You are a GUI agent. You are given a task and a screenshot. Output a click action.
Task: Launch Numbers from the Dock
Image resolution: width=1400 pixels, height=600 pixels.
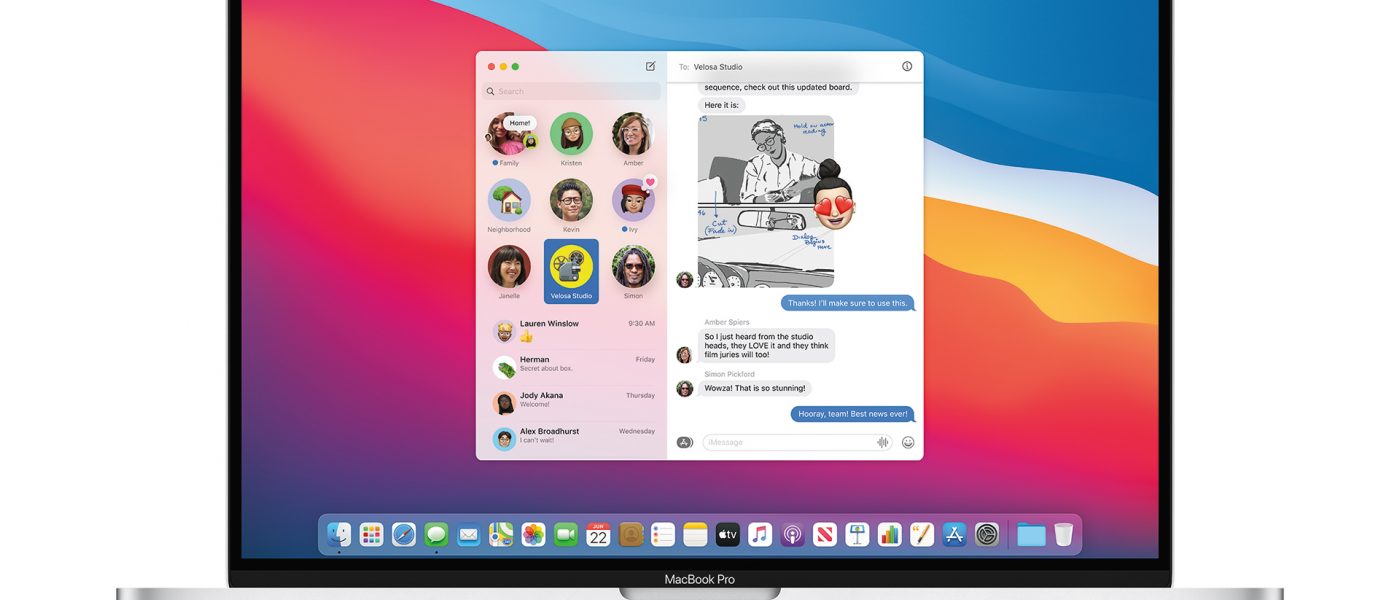tap(890, 535)
